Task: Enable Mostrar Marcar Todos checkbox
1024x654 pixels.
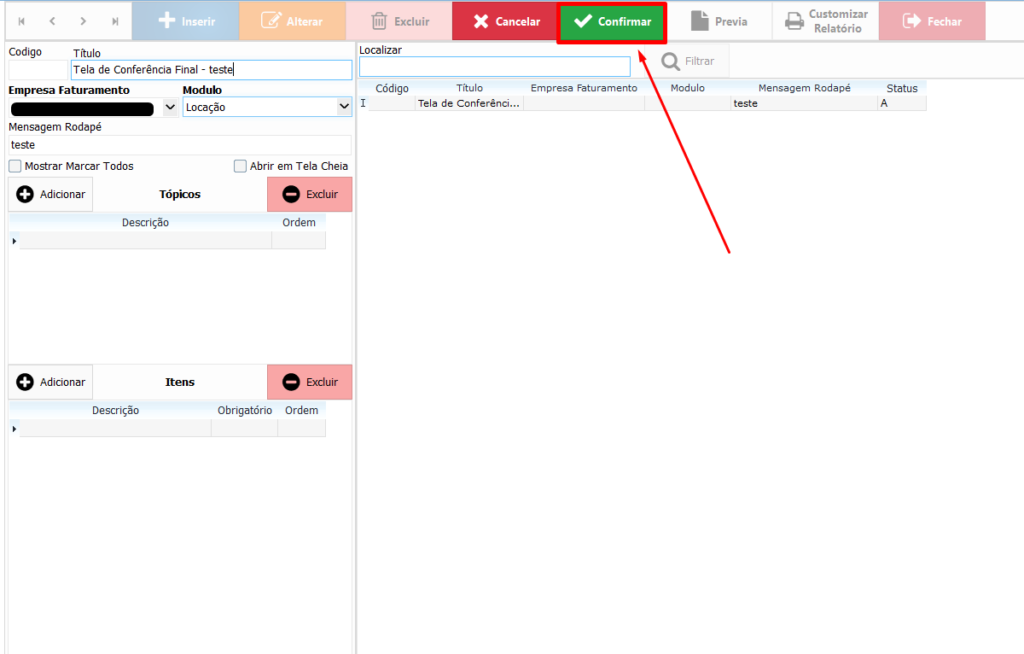Action: point(15,166)
